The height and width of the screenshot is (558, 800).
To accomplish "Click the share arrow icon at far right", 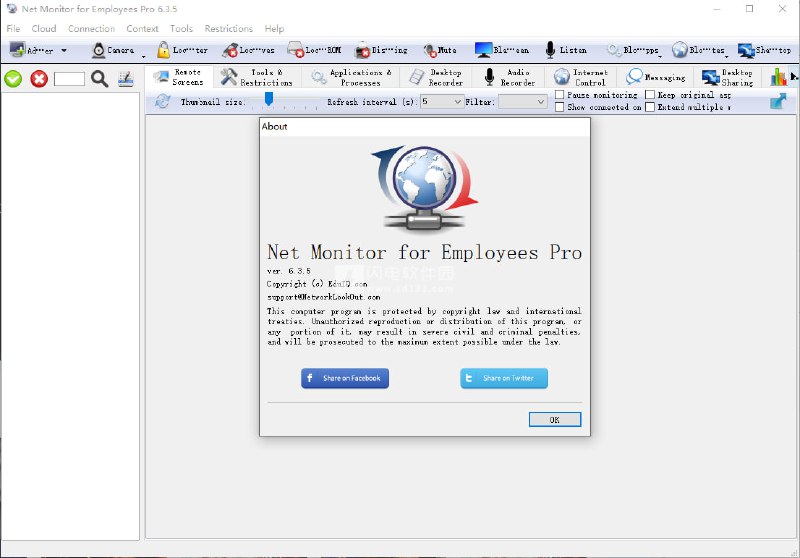I will pyautogui.click(x=778, y=101).
